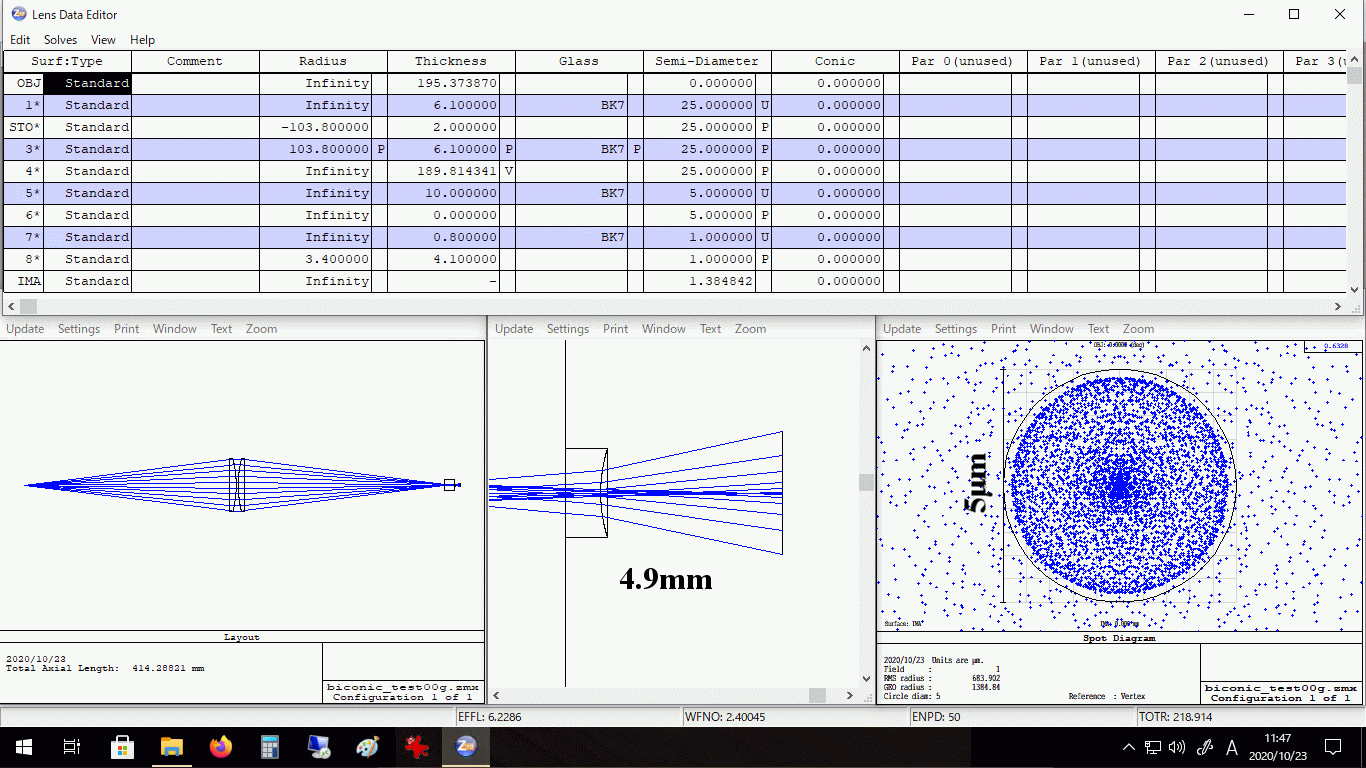Image resolution: width=1366 pixels, height=768 pixels.
Task: Click the U solve marker on surface 7 semi-diameter
Action: [764, 237]
